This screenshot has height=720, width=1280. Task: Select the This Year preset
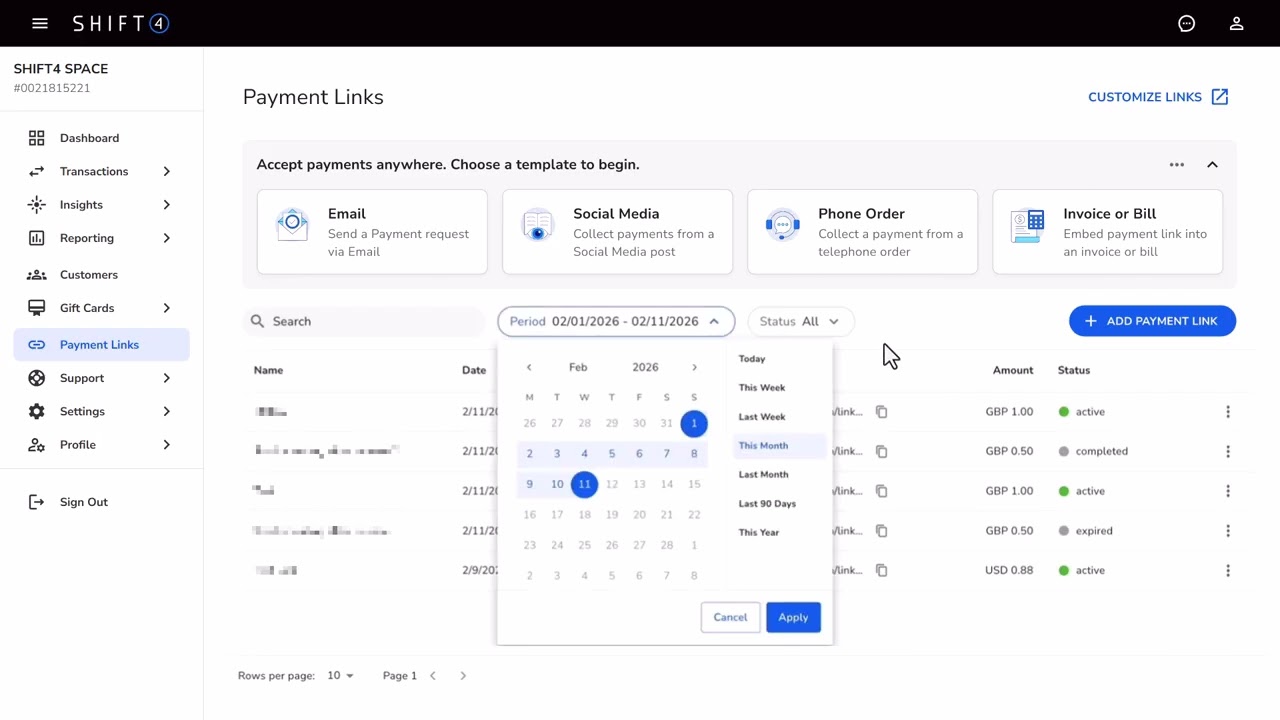(x=758, y=533)
